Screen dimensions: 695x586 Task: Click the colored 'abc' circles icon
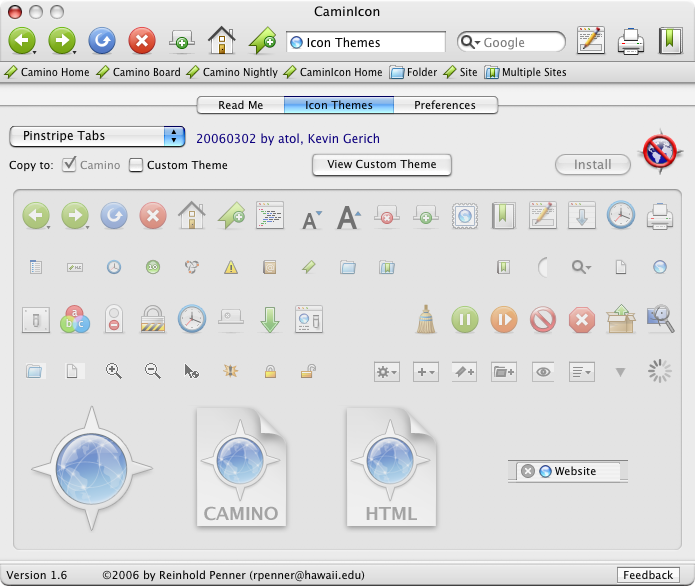point(74,319)
